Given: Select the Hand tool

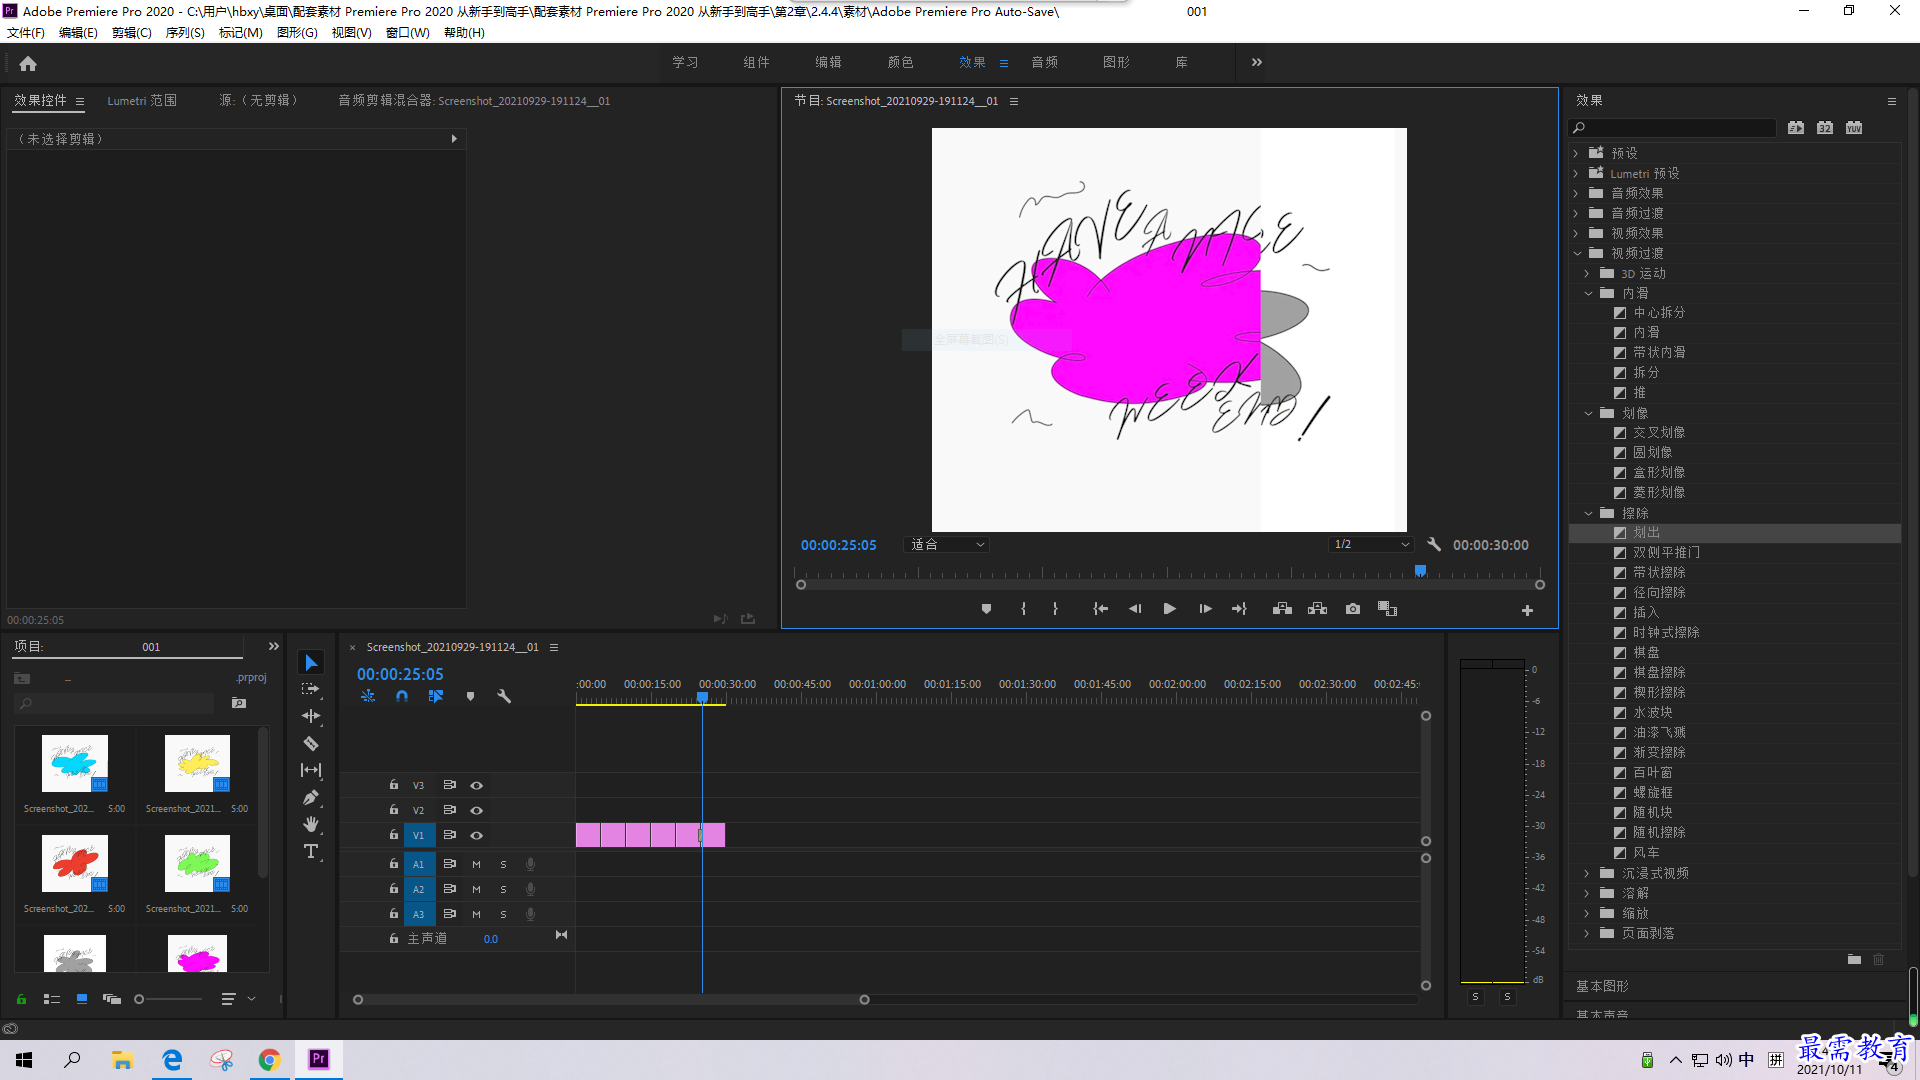Looking at the screenshot, I should coord(311,824).
